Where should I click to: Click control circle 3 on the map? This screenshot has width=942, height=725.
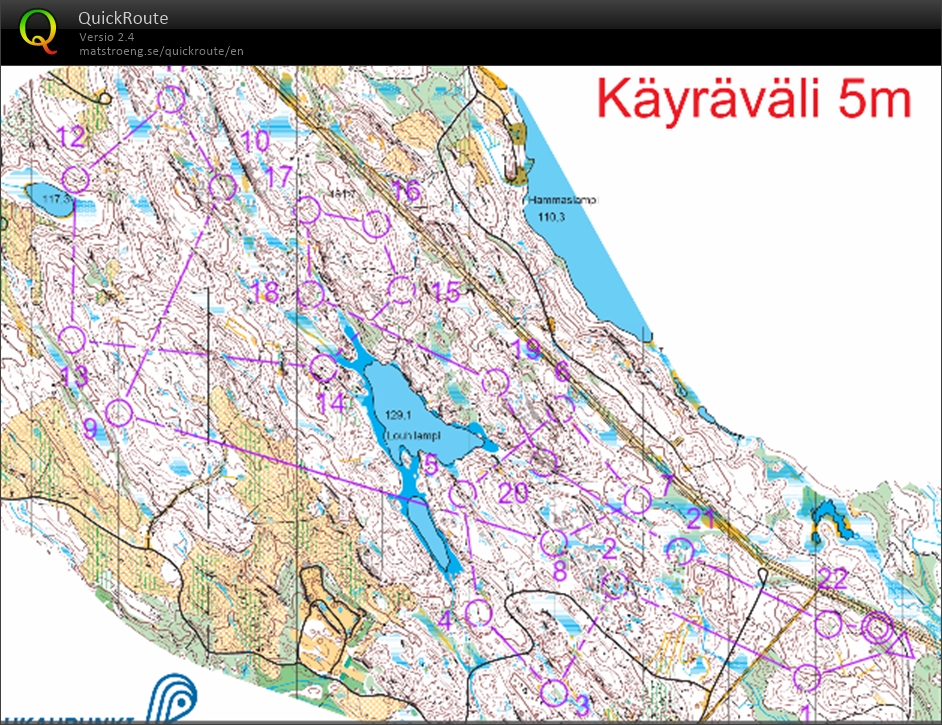(x=553, y=691)
